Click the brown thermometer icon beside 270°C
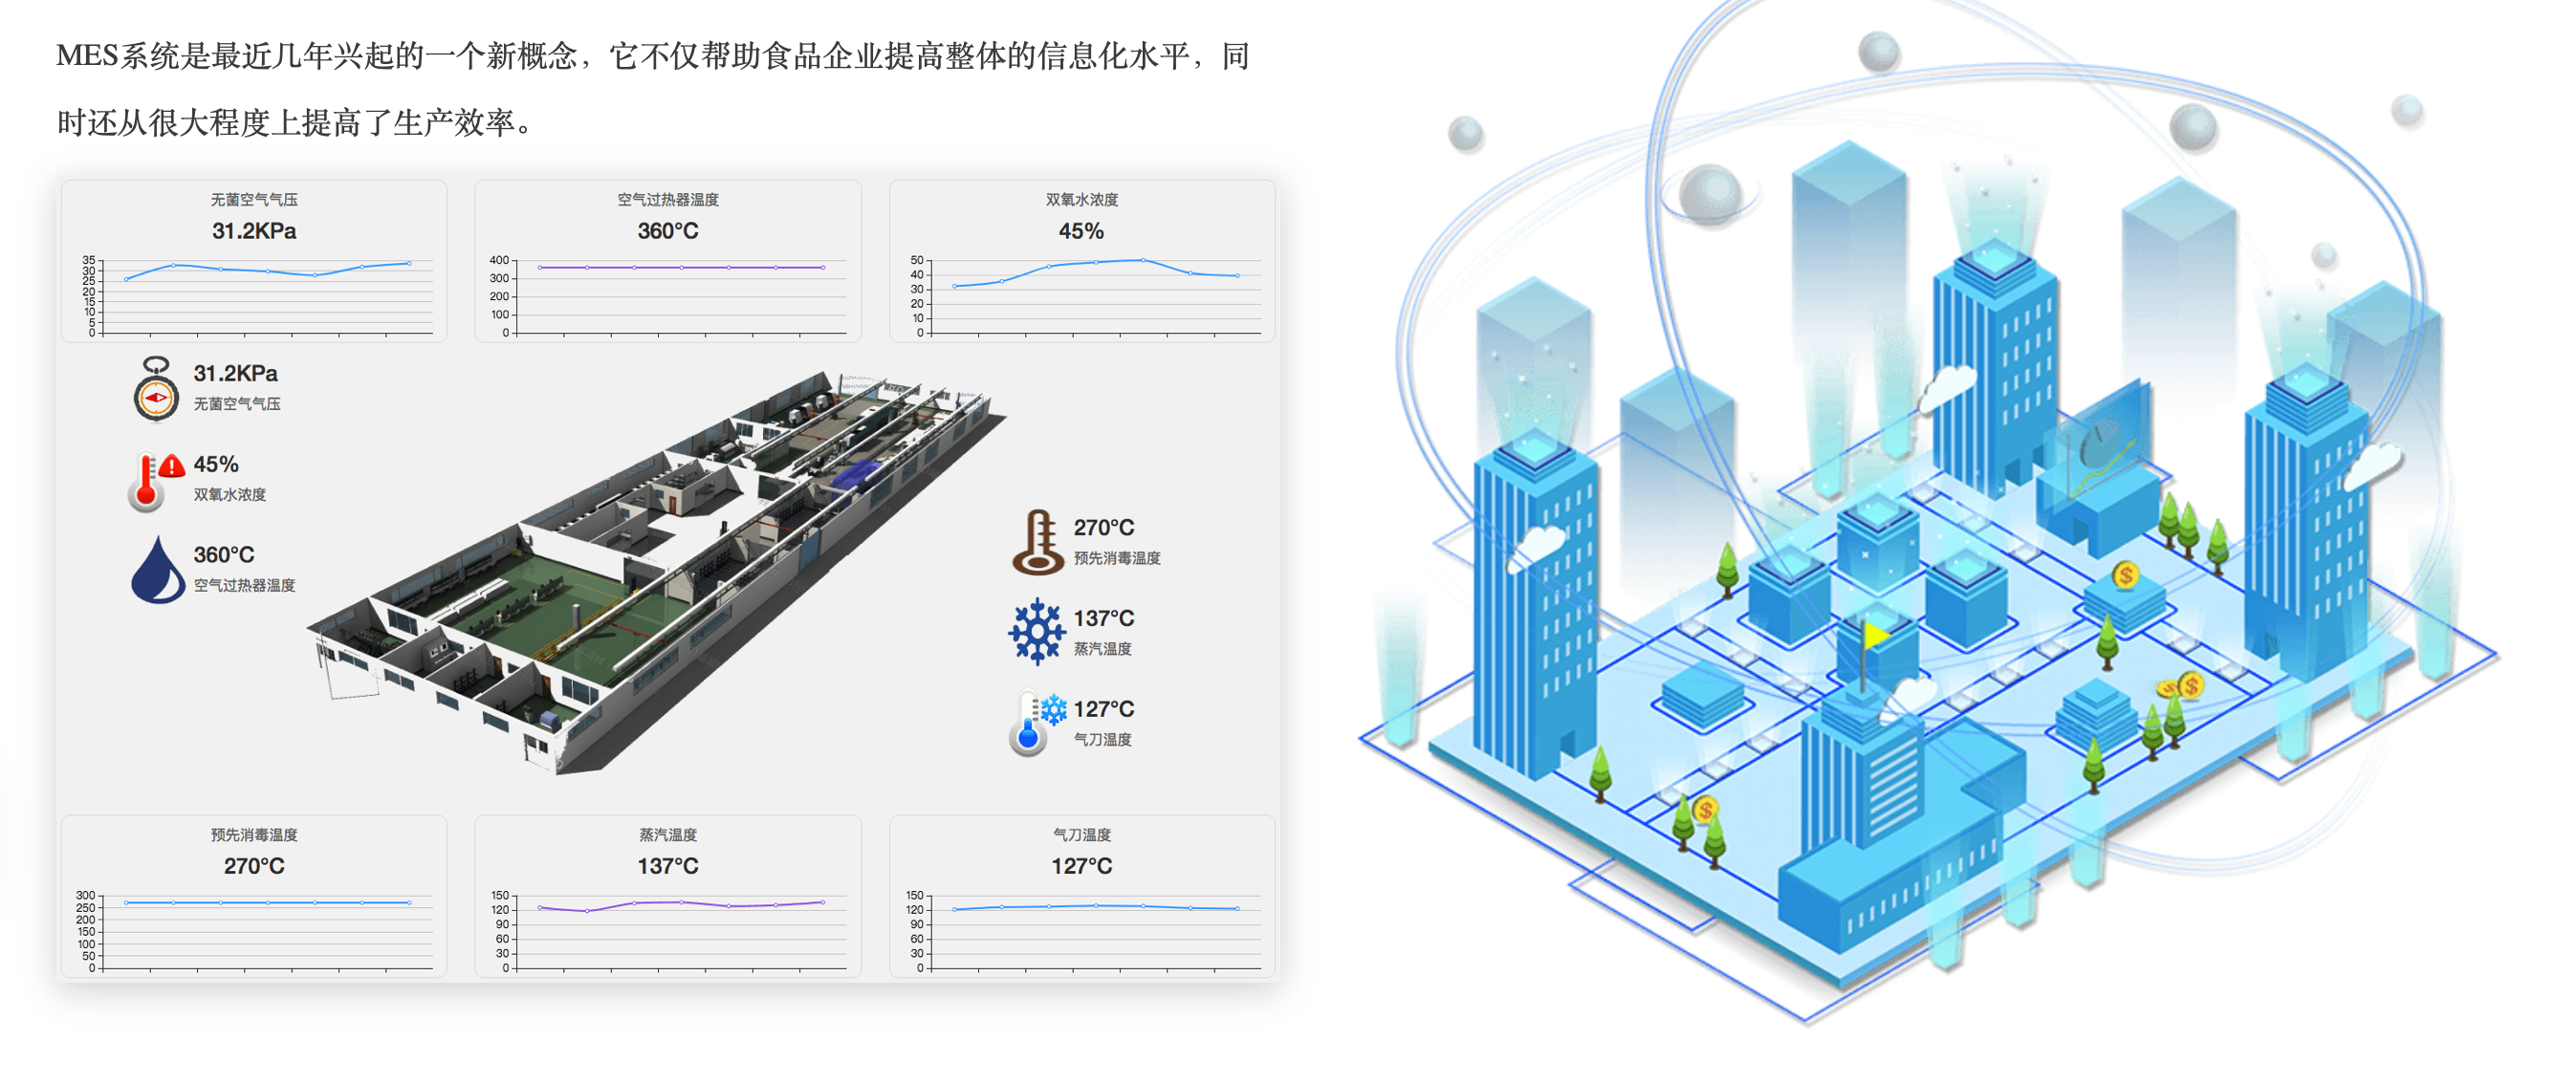The image size is (2576, 1084). click(x=1038, y=542)
